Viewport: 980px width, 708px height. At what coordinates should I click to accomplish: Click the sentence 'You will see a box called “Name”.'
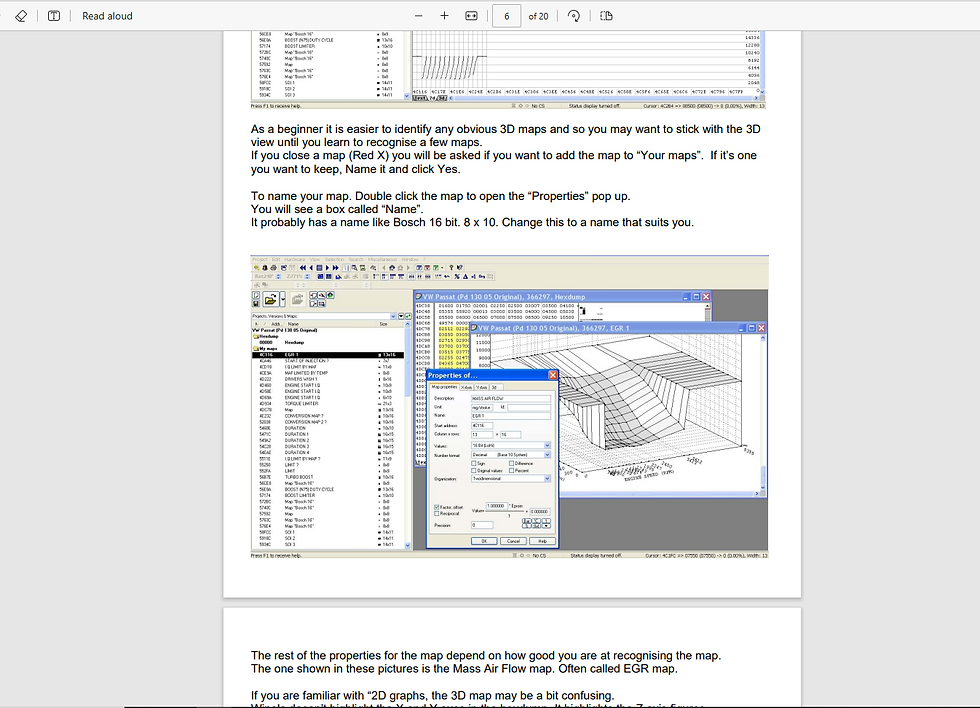[x=337, y=209]
